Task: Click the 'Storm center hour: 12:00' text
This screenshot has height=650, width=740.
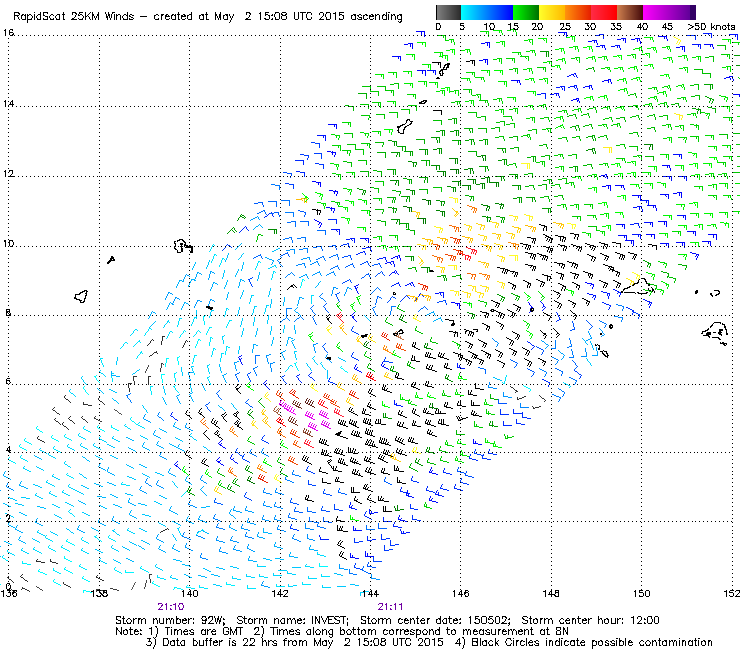Action: (590, 620)
